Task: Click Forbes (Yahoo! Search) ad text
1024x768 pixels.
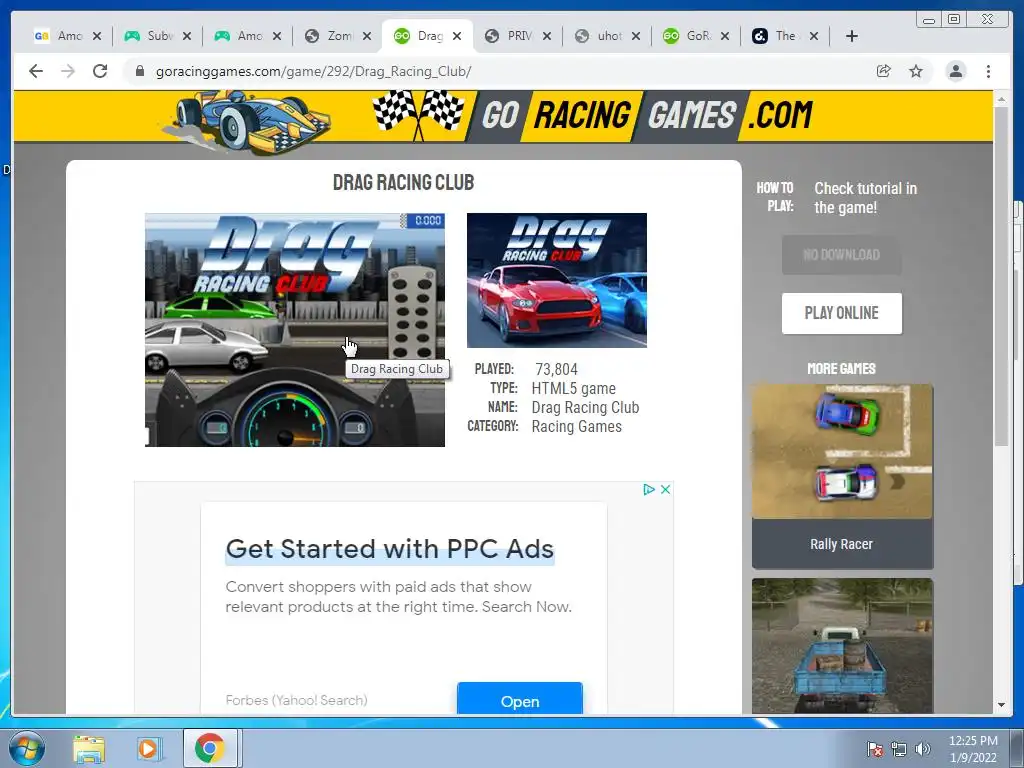Action: pos(296,700)
